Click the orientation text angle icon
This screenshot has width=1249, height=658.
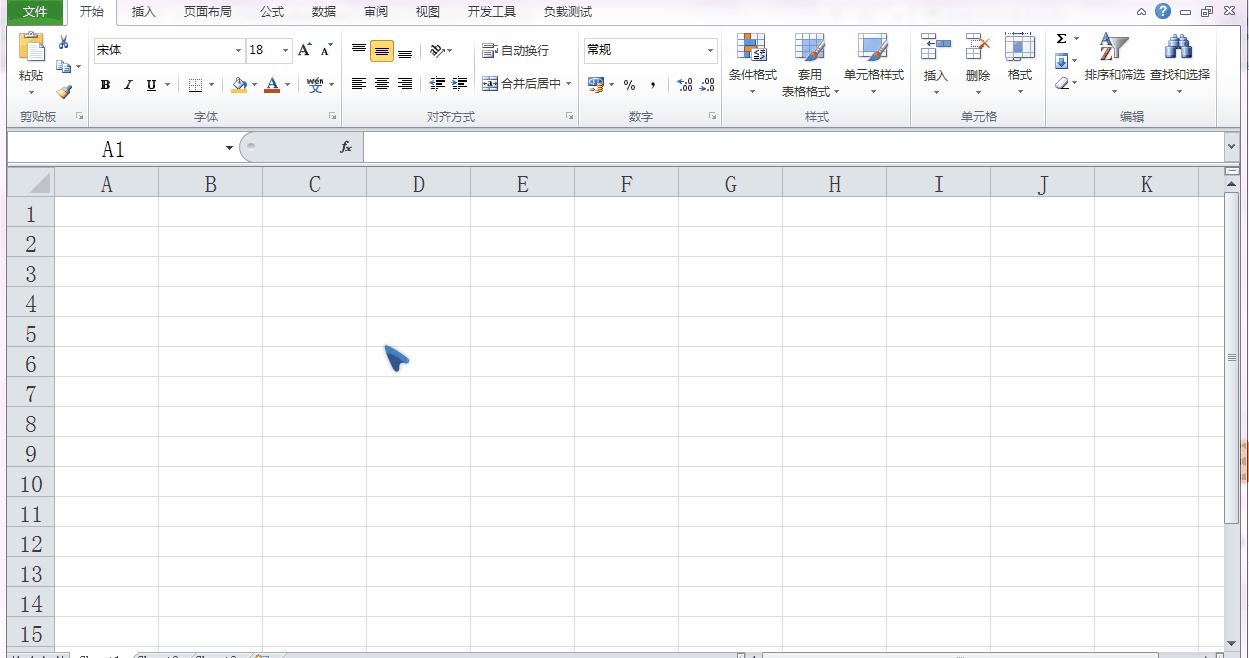[437, 50]
